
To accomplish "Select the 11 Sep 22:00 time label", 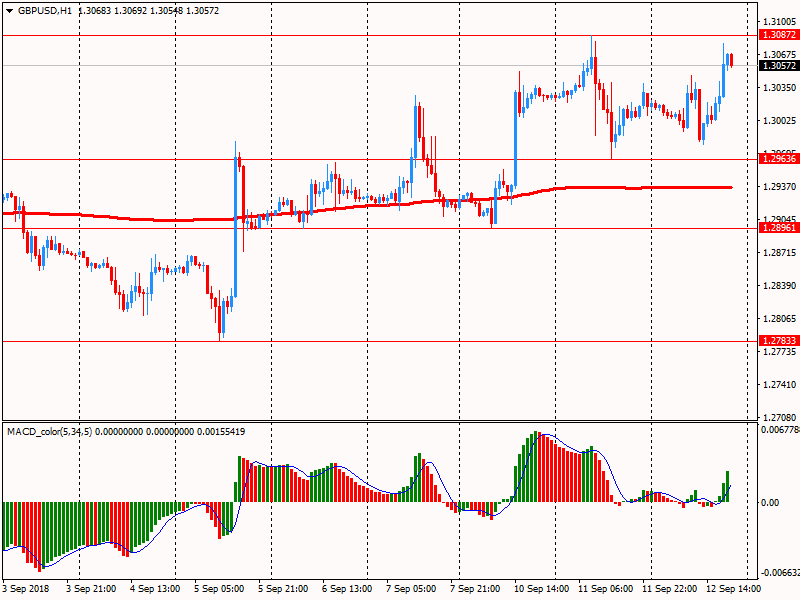I will (669, 589).
